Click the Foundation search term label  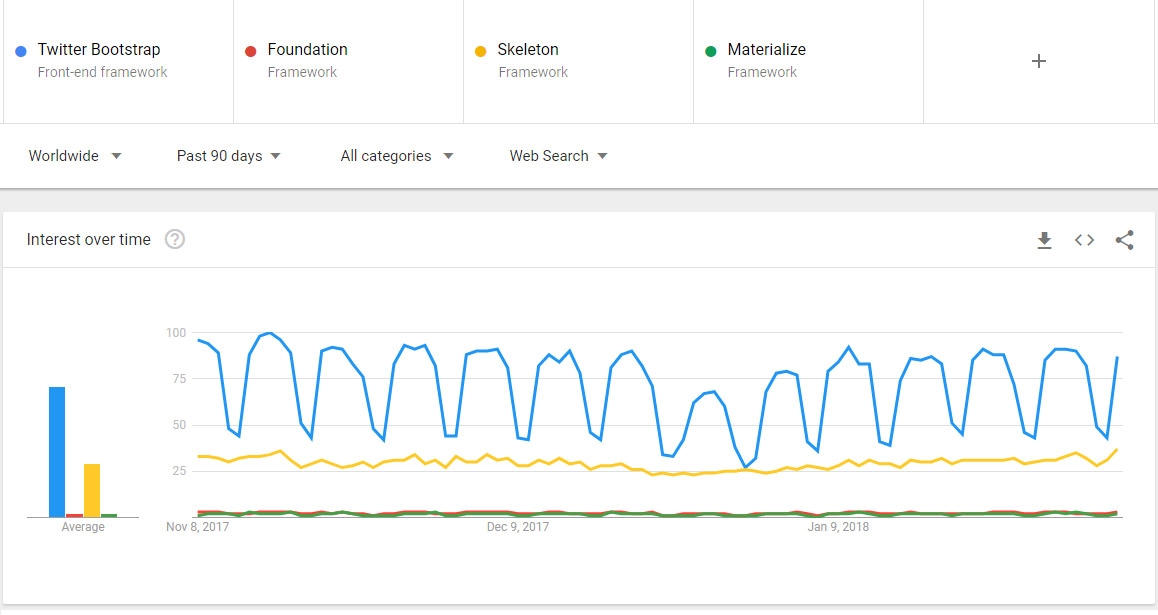pos(306,49)
